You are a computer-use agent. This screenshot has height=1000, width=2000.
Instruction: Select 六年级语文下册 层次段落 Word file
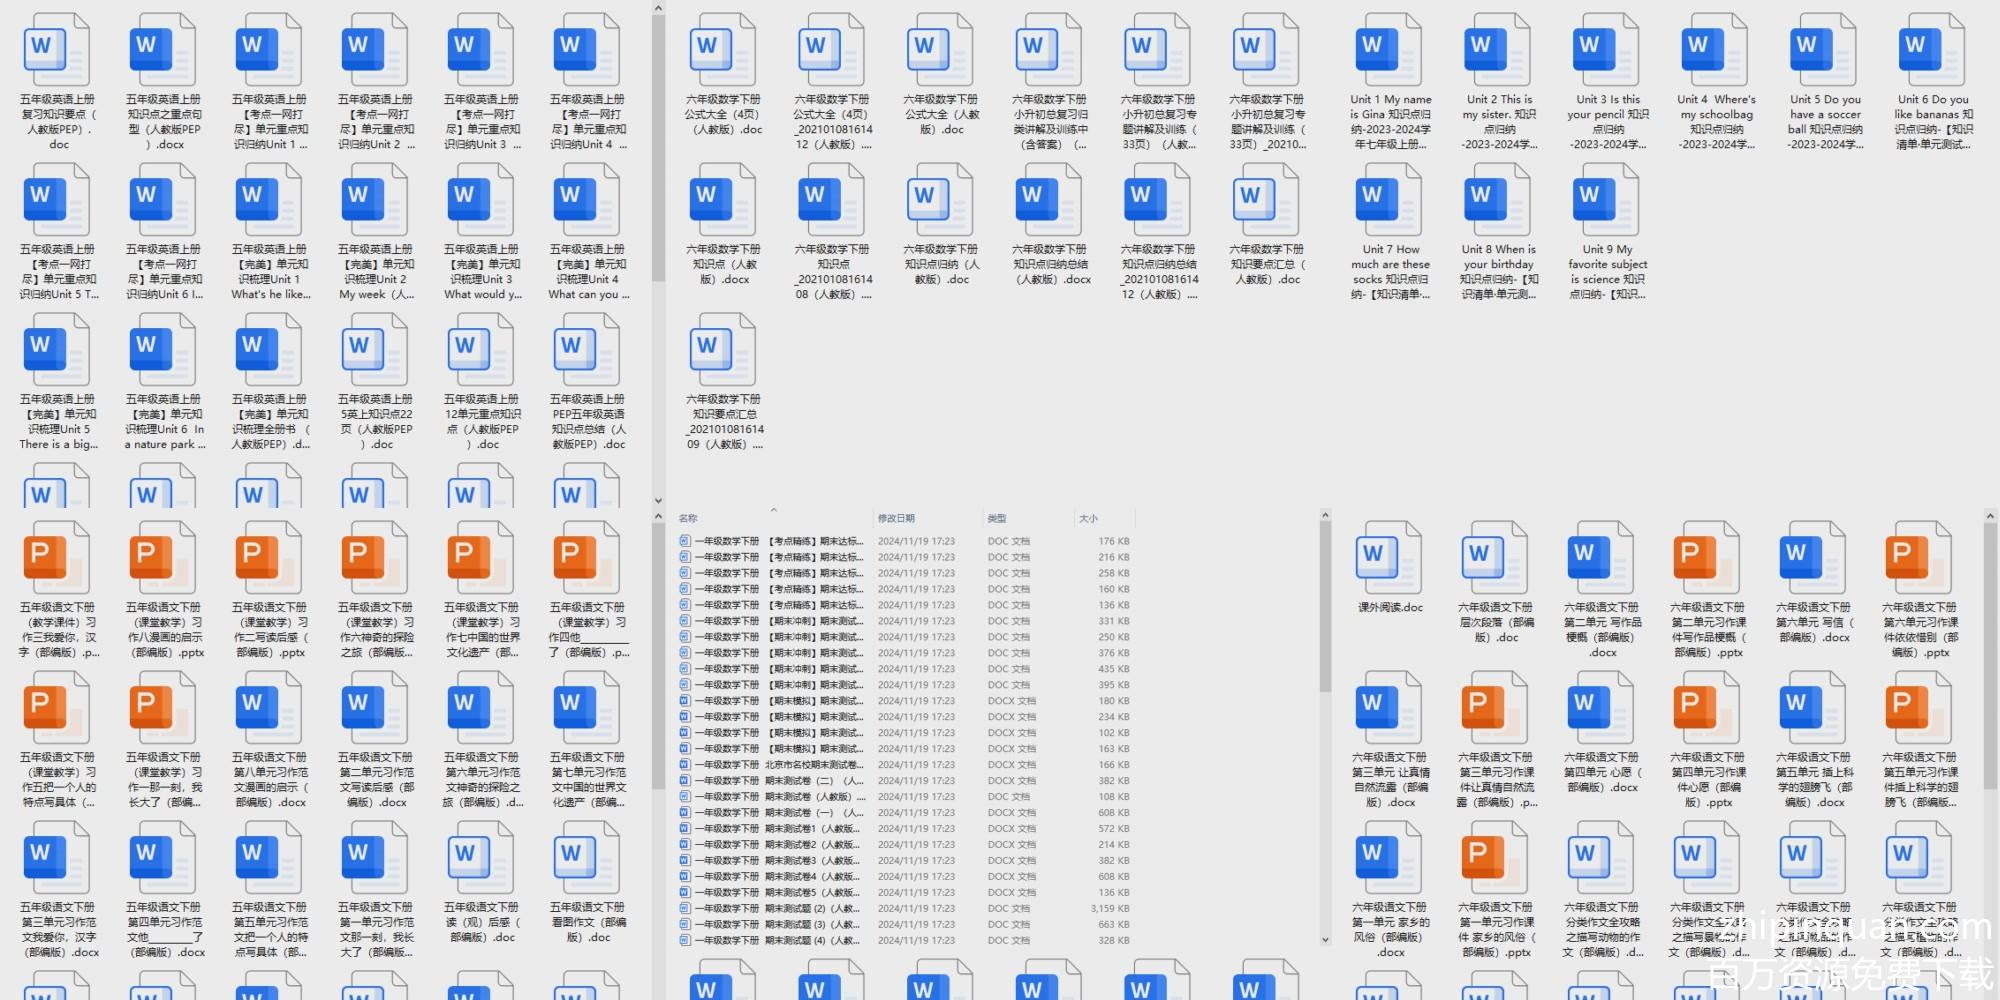1495,558
